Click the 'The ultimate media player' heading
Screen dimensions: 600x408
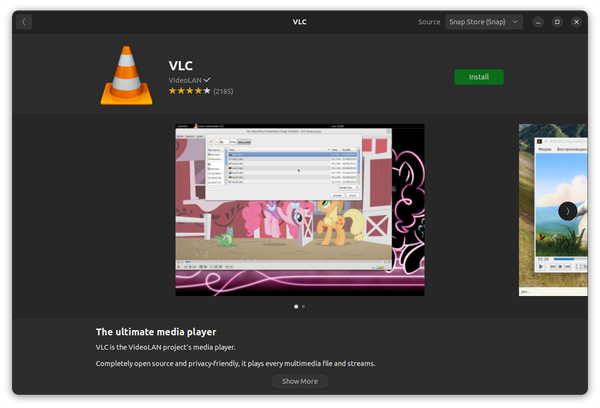(156, 331)
